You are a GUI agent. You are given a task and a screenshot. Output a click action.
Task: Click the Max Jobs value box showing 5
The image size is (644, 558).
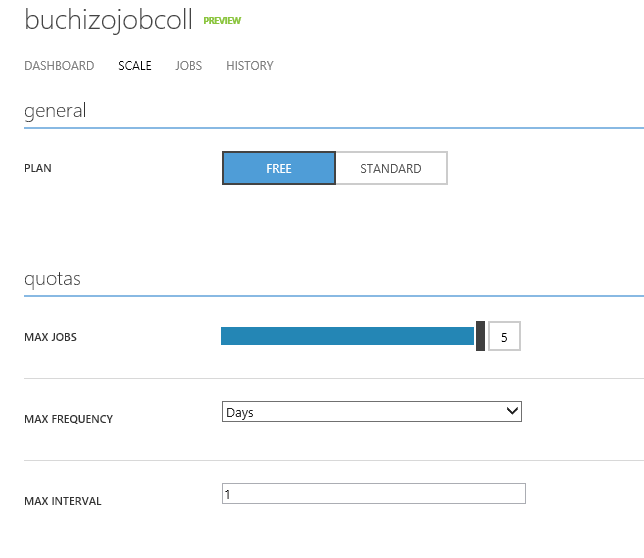(x=504, y=336)
